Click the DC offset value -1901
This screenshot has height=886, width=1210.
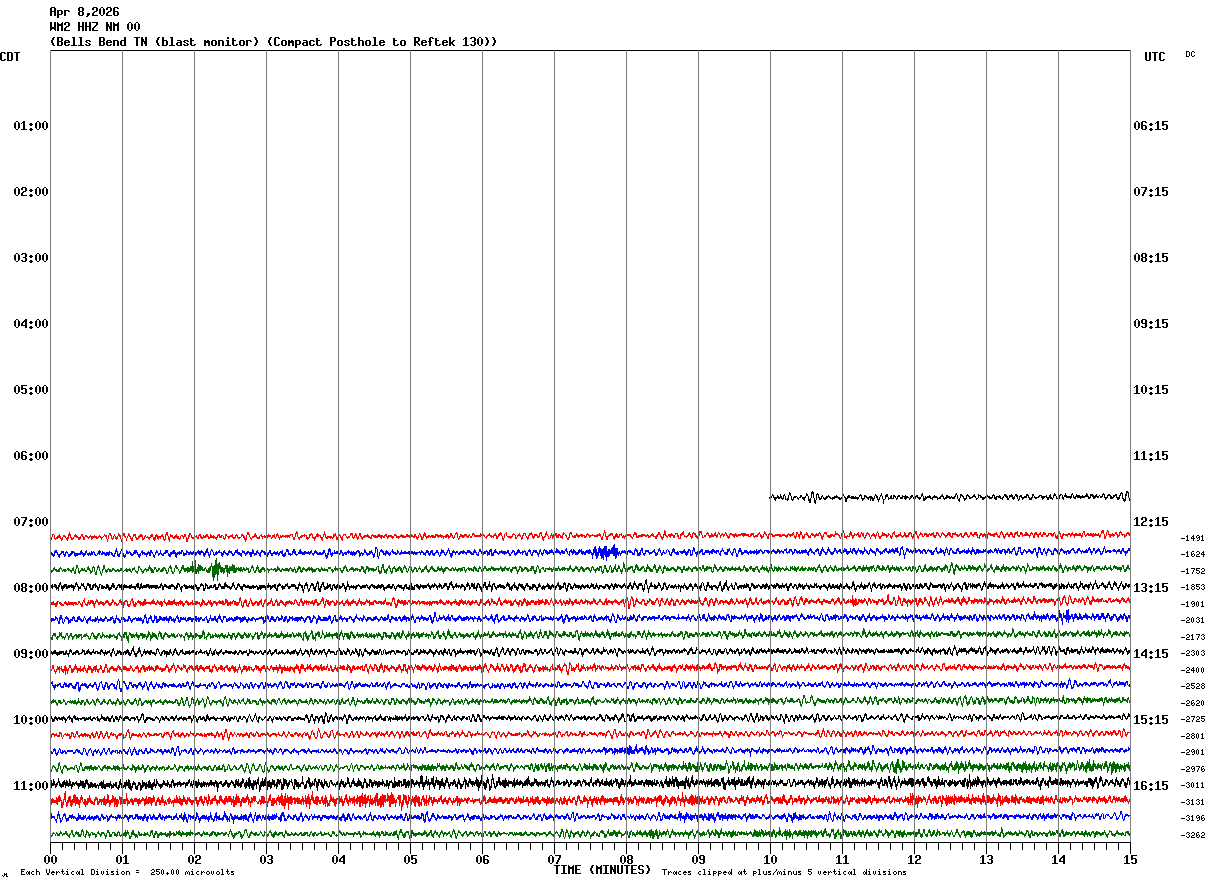(1193, 604)
